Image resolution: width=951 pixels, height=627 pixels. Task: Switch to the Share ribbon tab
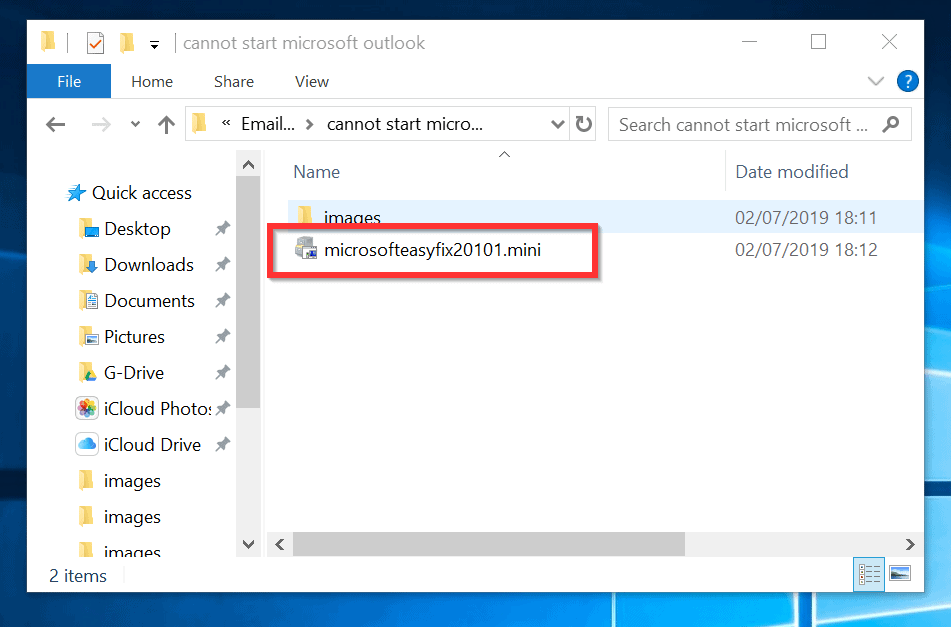click(x=233, y=82)
